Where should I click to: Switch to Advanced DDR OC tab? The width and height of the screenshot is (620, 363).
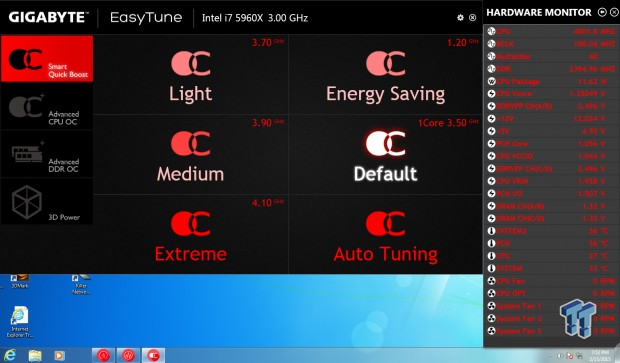[x=47, y=154]
